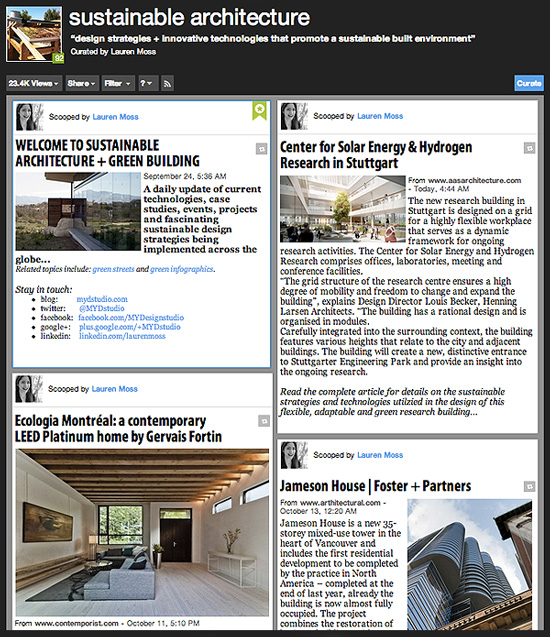Click www.aasarchitecture.com source text
The image size is (550, 637).
pos(474,180)
